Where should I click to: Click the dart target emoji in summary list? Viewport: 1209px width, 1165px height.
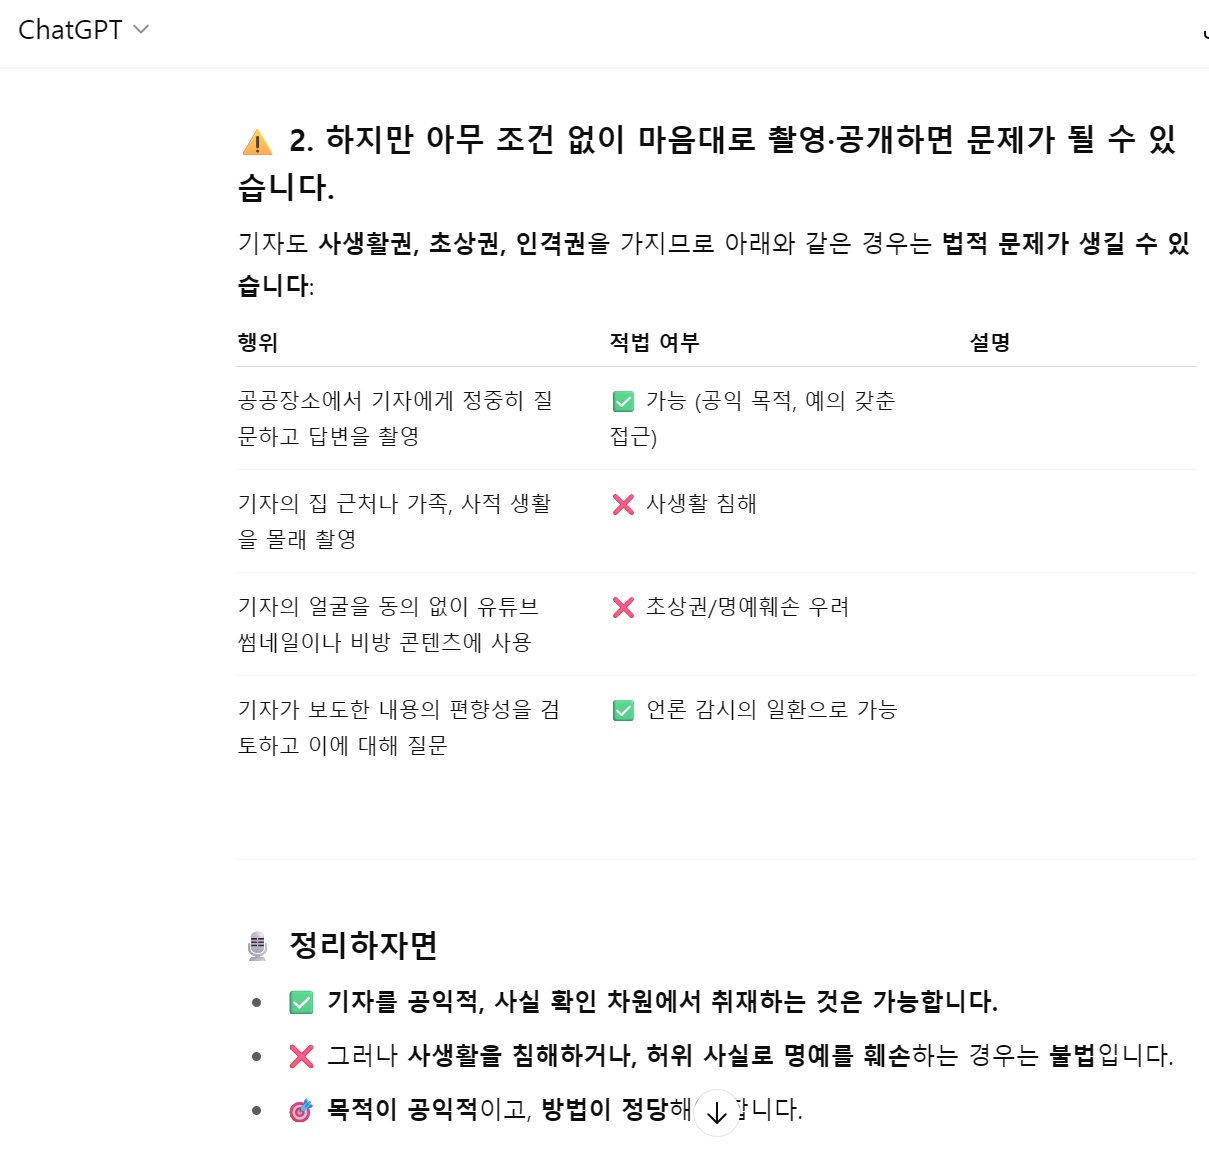pyautogui.click(x=301, y=1111)
